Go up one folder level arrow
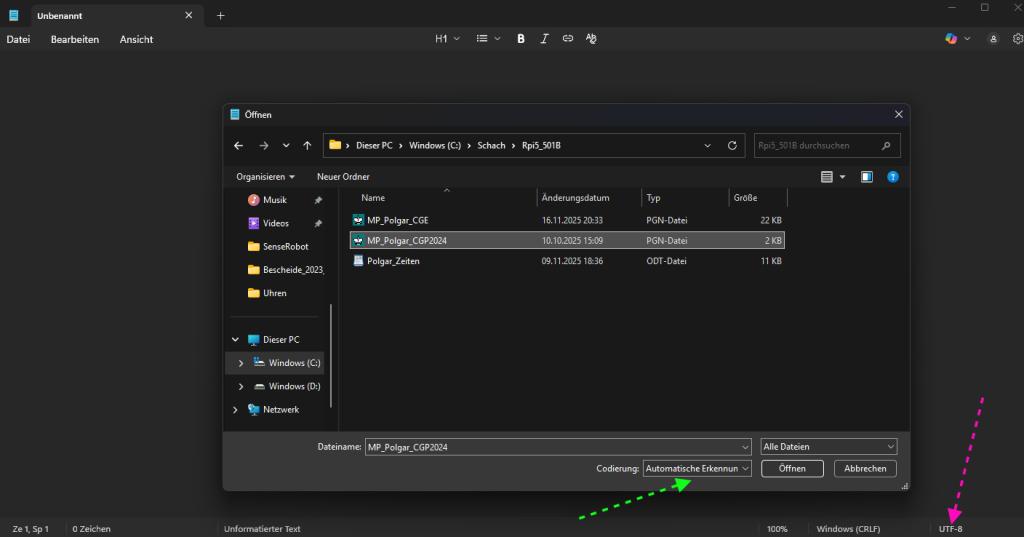The height and width of the screenshot is (537, 1024). pos(307,145)
